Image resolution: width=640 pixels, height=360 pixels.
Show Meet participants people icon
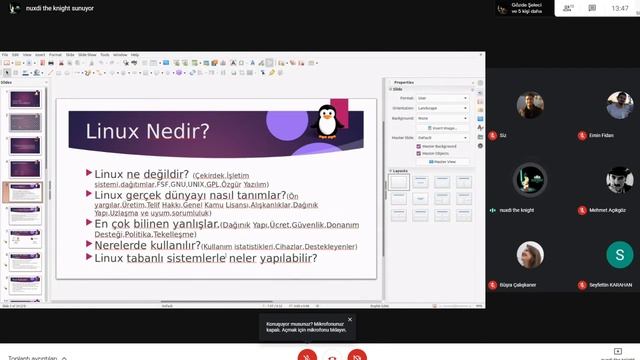pos(567,8)
